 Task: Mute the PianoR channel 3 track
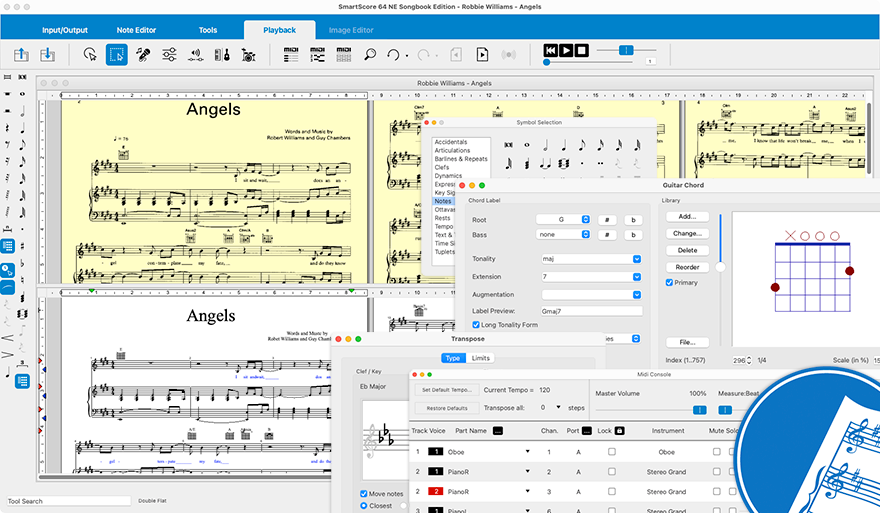coord(717,491)
